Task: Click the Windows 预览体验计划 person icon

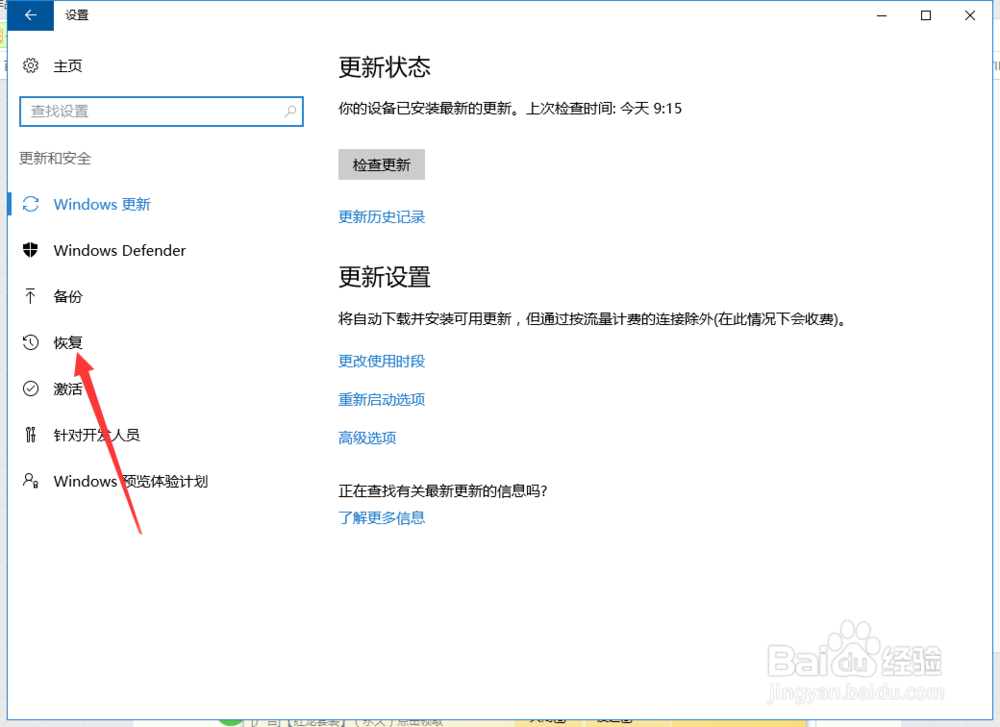Action: [31, 480]
